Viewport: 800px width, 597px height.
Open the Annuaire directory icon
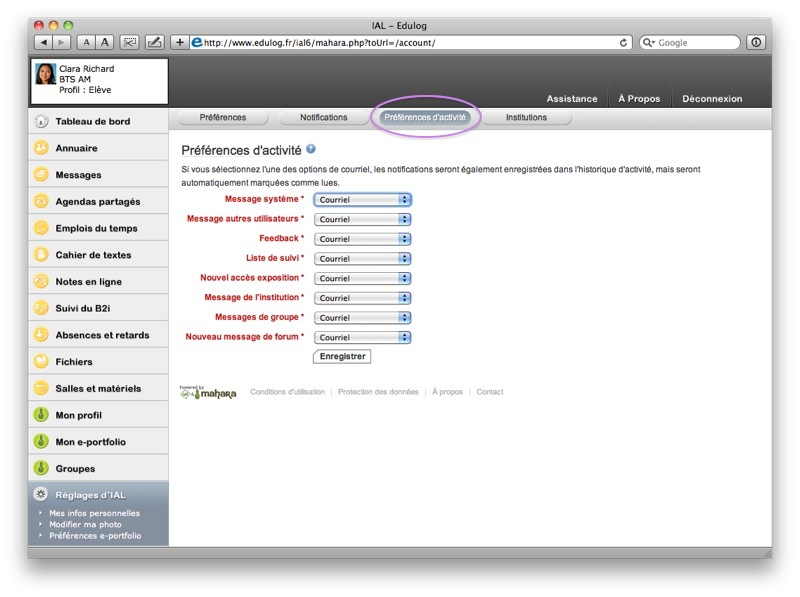[41, 148]
